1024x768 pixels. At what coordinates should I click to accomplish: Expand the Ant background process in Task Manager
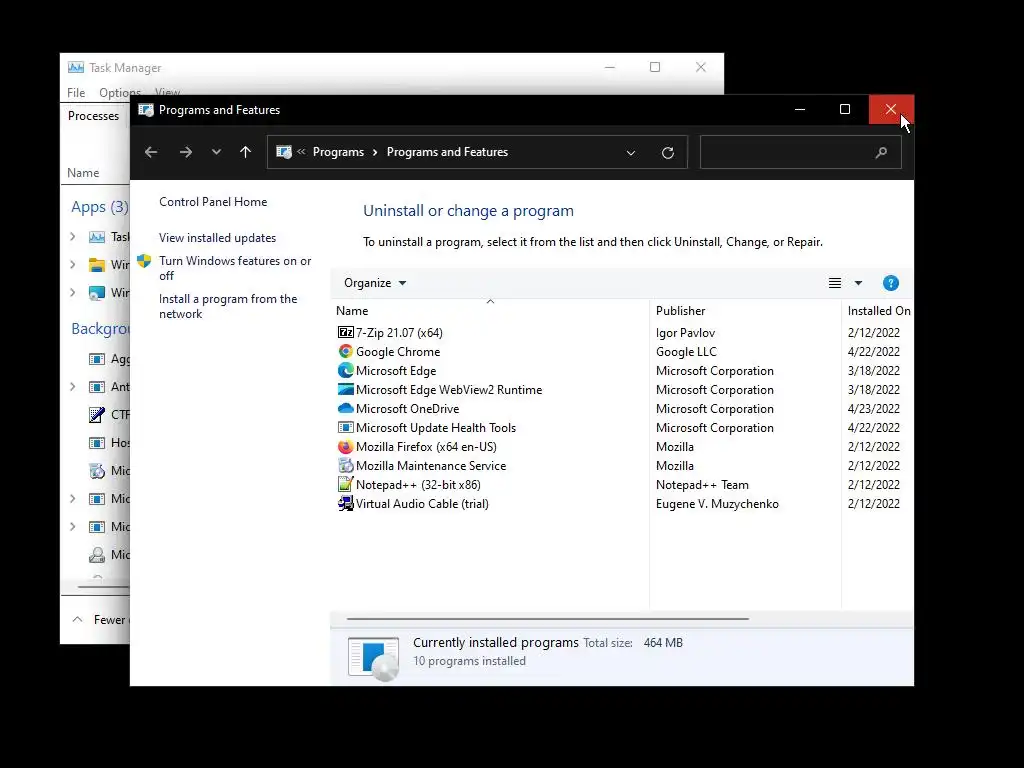coord(72,387)
